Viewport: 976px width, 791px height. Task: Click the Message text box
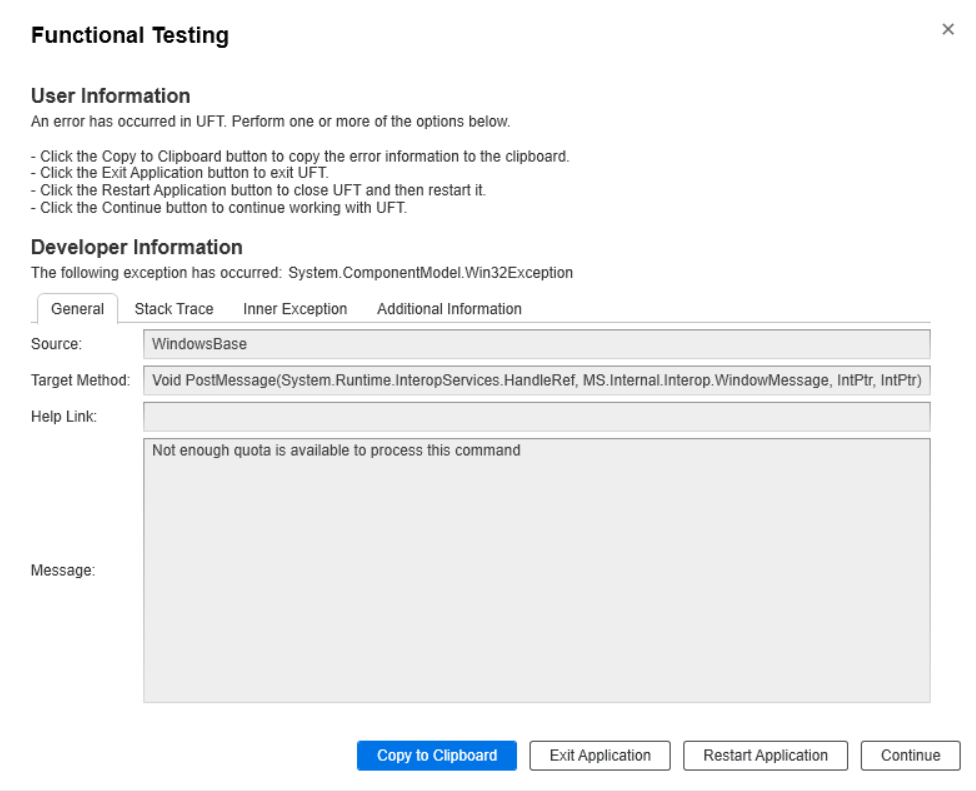pos(537,570)
